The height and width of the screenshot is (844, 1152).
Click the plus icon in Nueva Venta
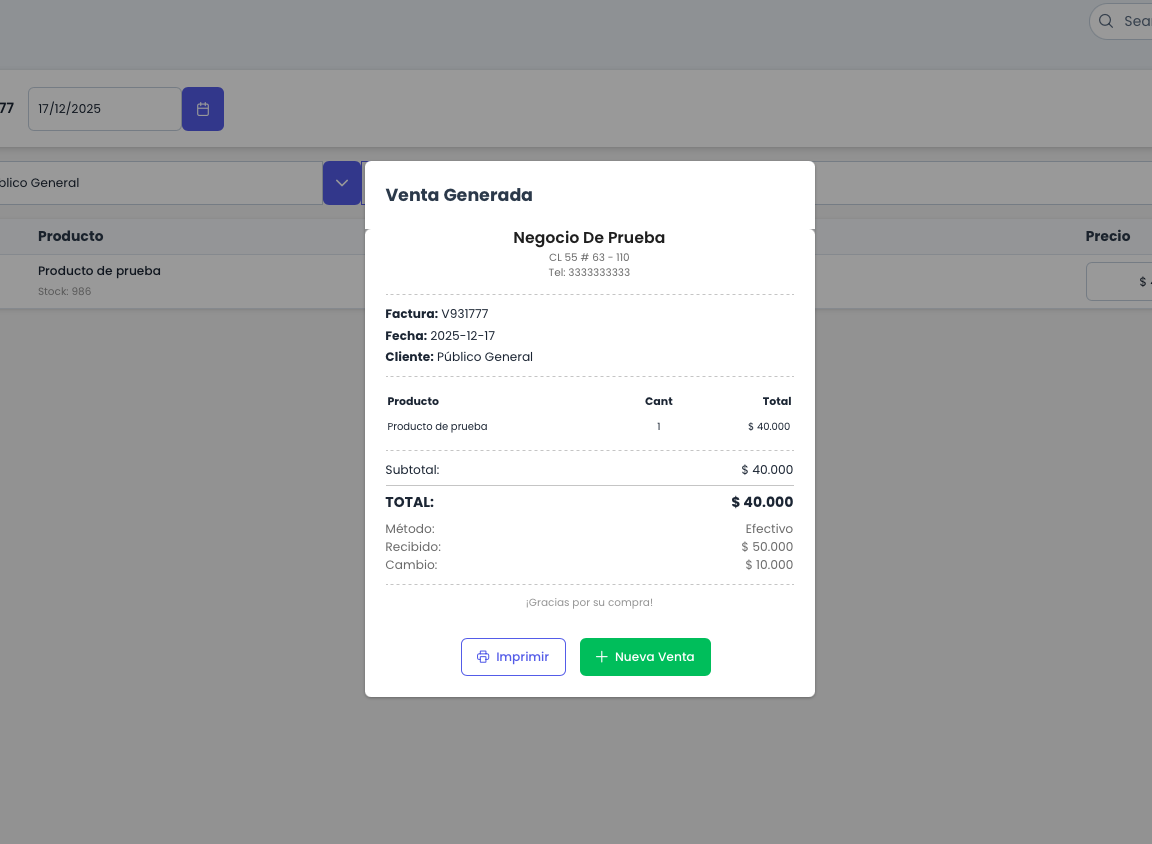601,657
